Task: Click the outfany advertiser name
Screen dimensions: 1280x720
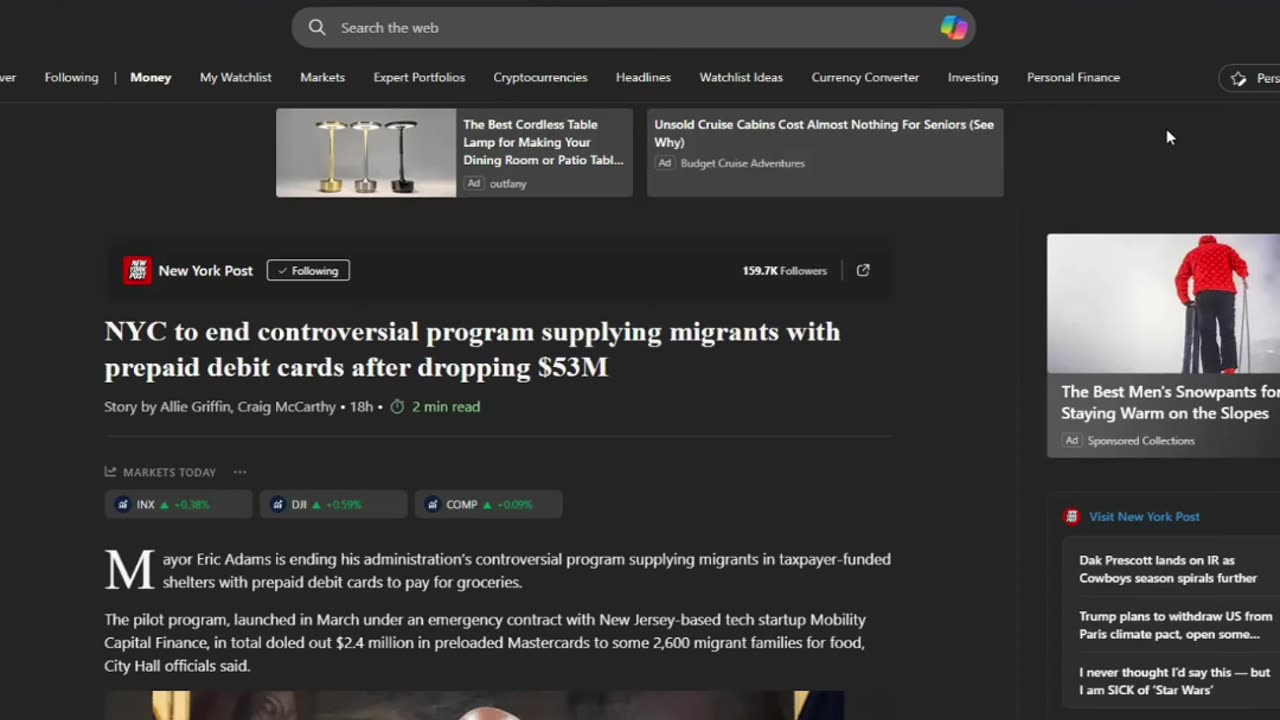Action: [508, 183]
